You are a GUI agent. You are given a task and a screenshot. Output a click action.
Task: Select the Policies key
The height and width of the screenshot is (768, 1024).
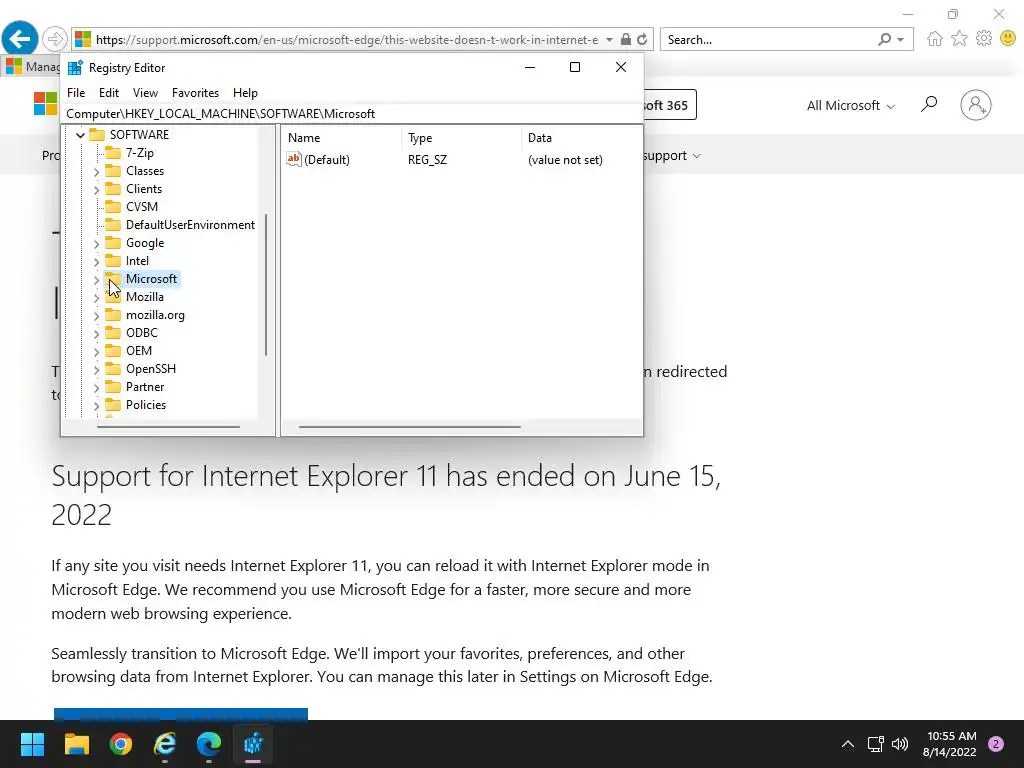146,404
